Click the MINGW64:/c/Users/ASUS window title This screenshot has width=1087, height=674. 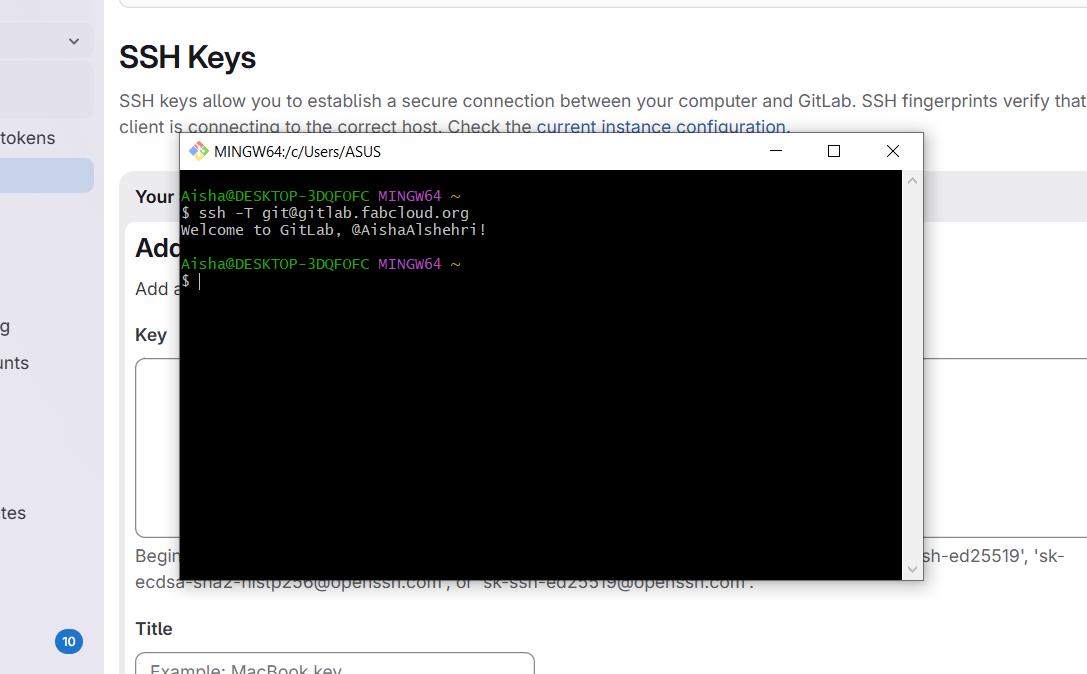297,152
